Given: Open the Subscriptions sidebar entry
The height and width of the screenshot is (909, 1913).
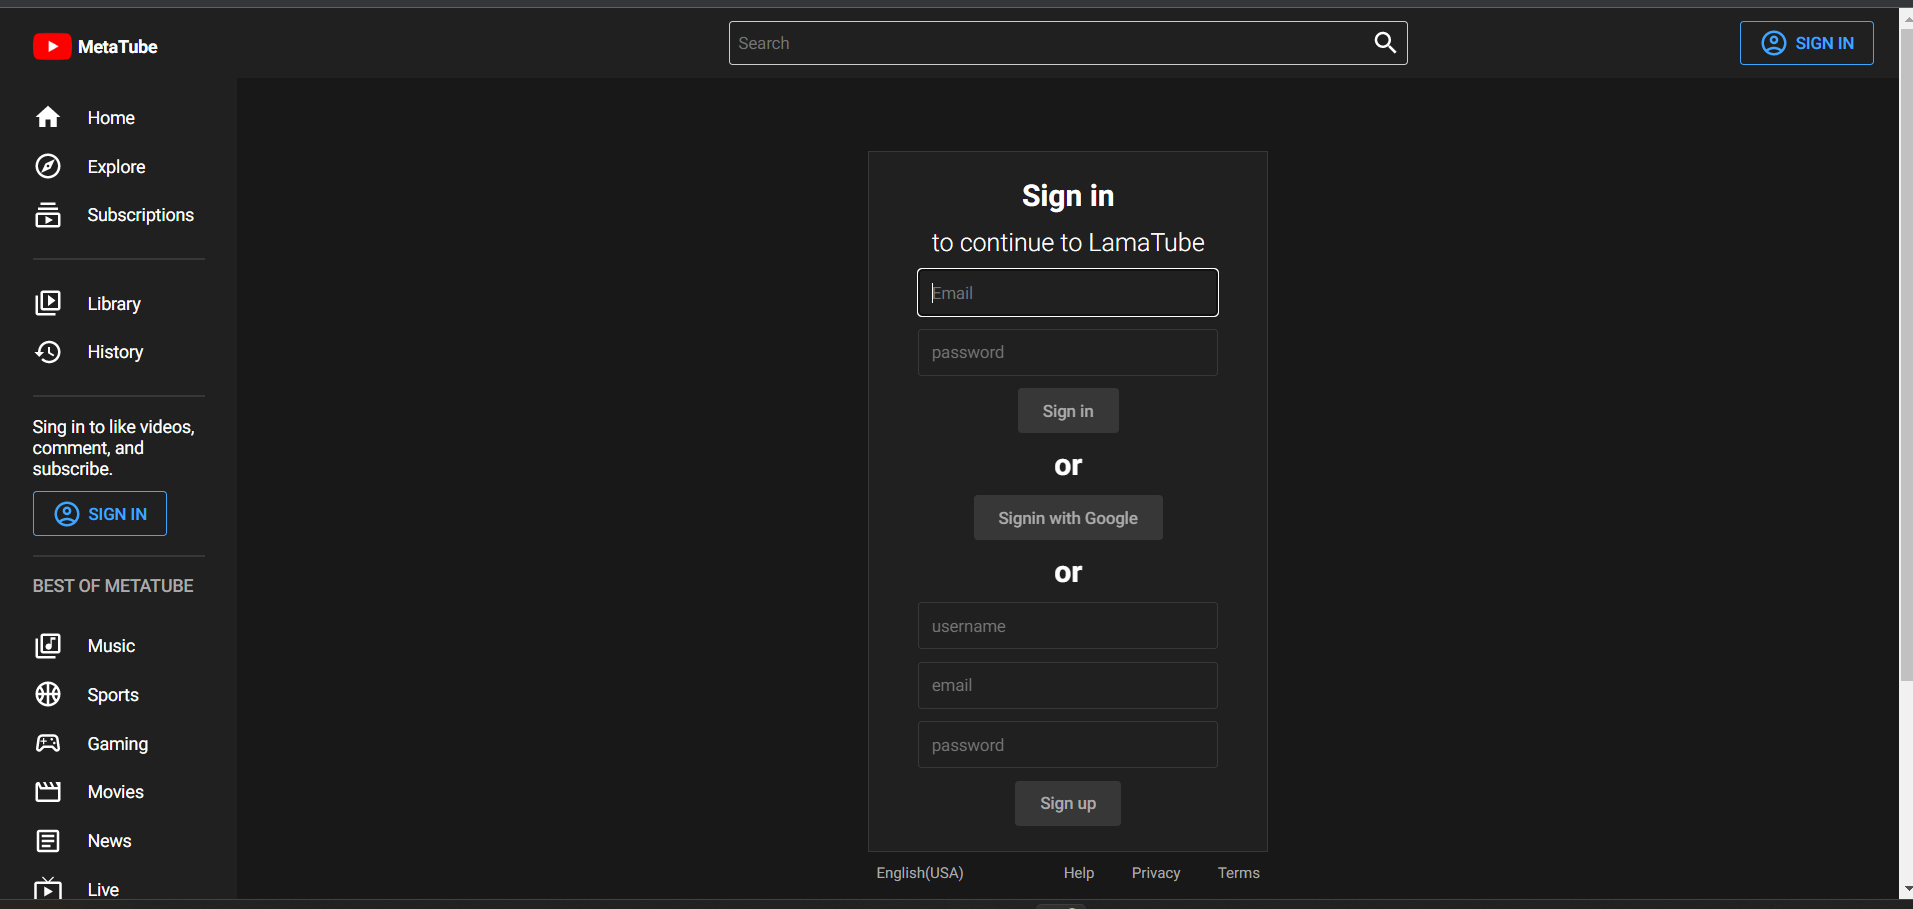Looking at the screenshot, I should click(140, 214).
